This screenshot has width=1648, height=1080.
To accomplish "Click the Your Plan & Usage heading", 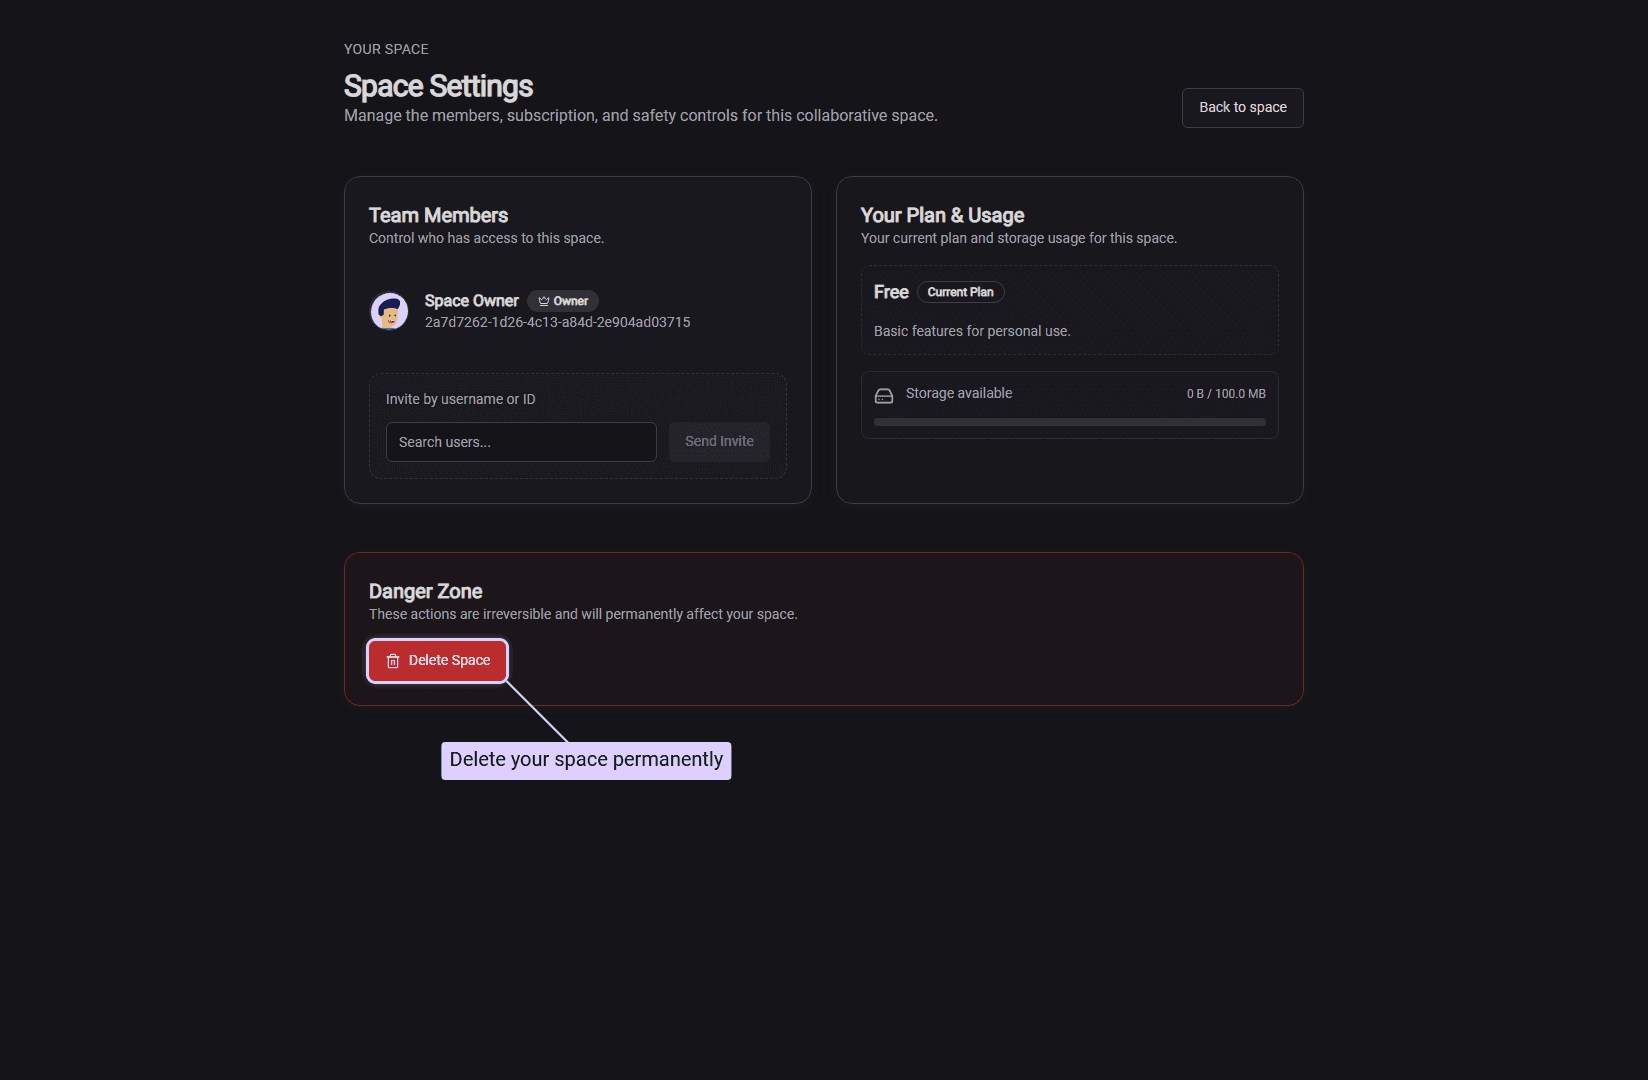I will click(x=942, y=215).
